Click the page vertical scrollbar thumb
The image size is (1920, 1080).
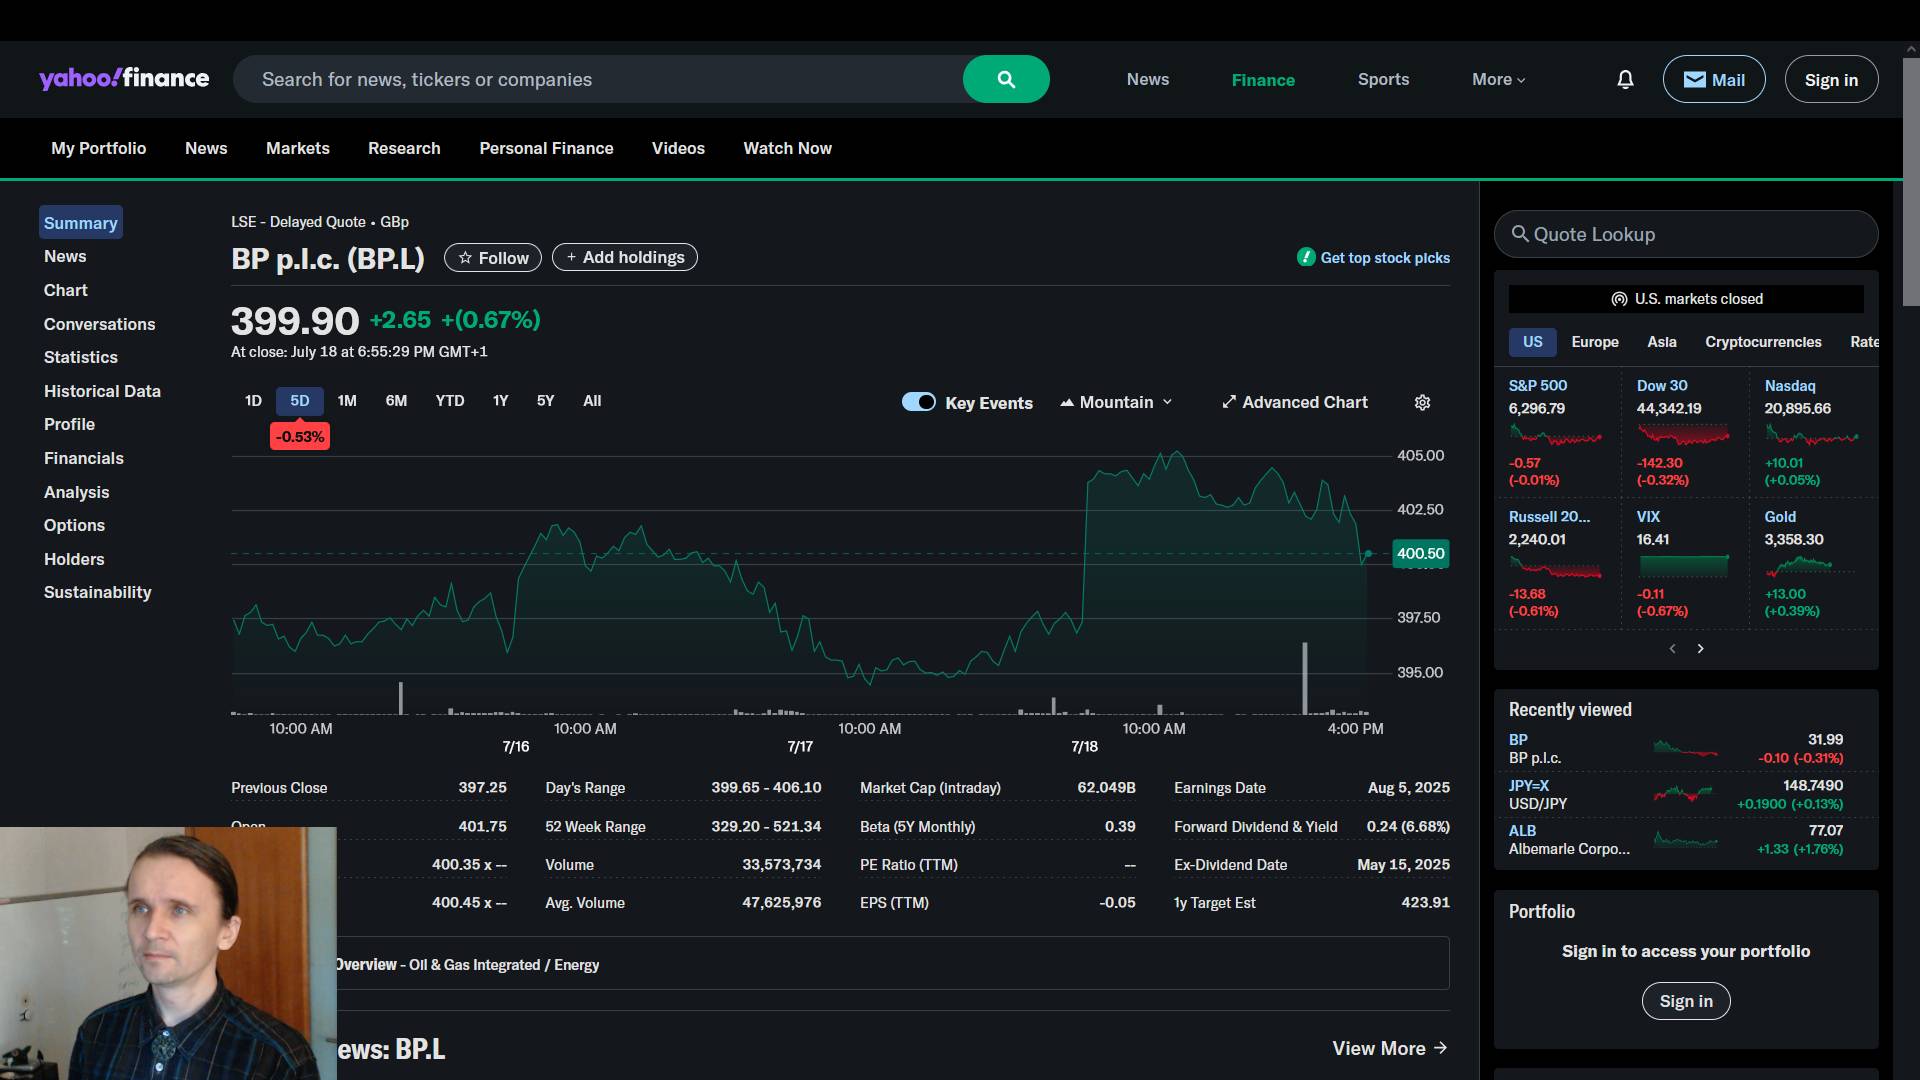[x=1911, y=180]
